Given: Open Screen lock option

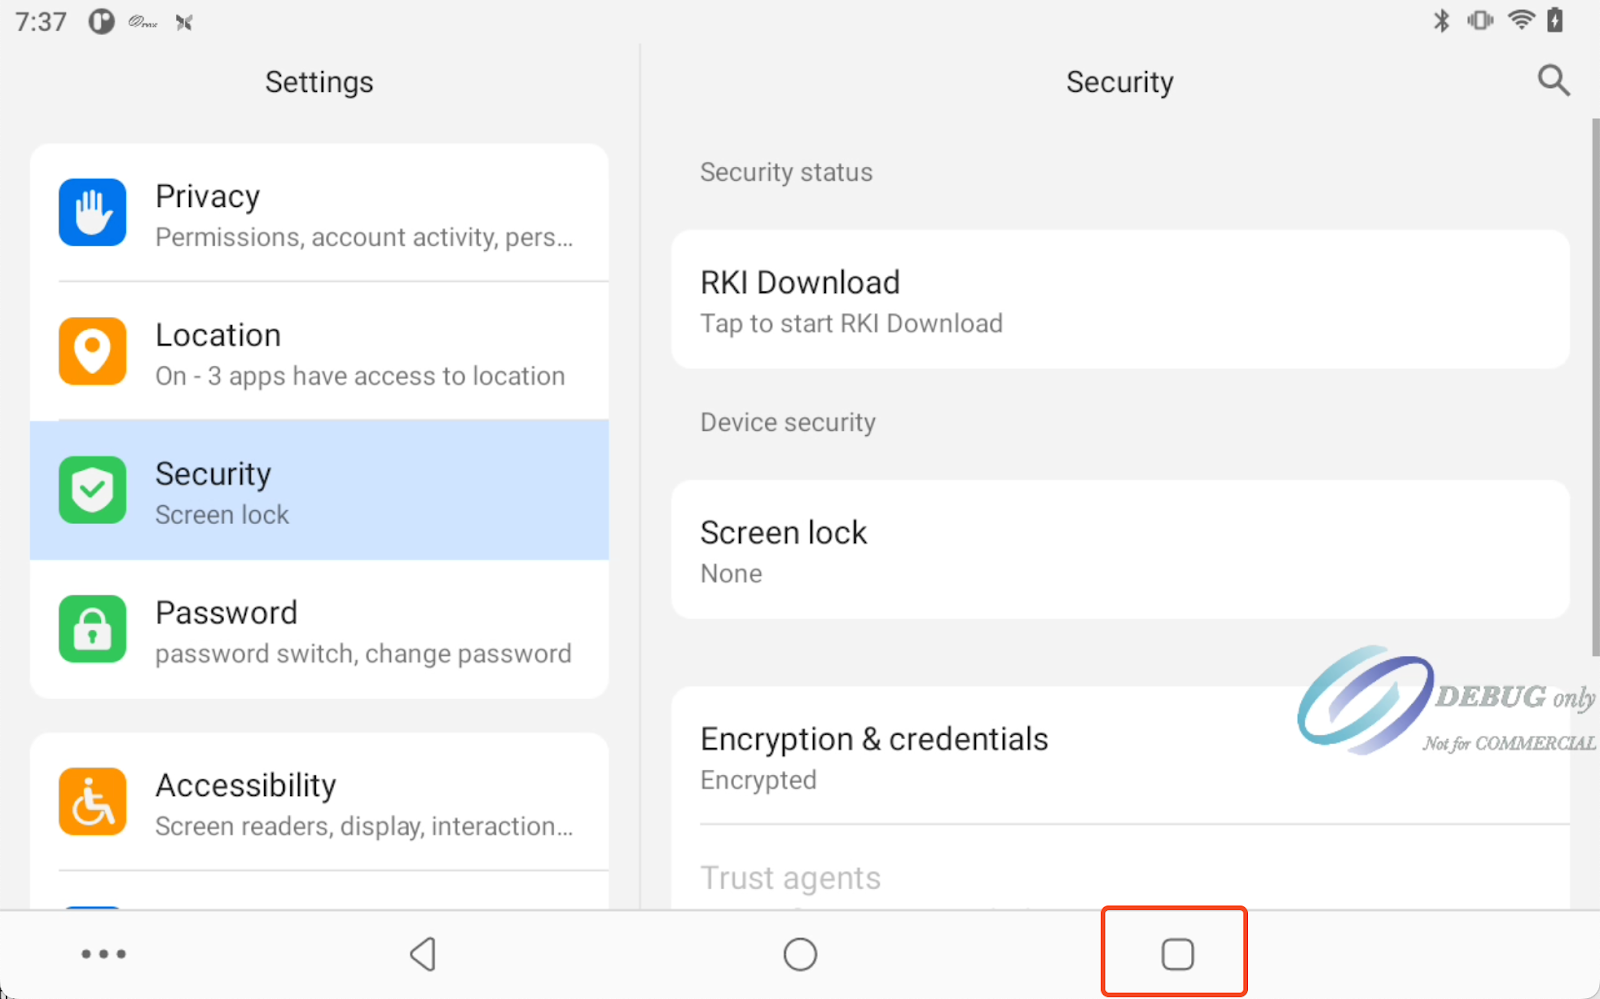Looking at the screenshot, I should click(x=1119, y=550).
